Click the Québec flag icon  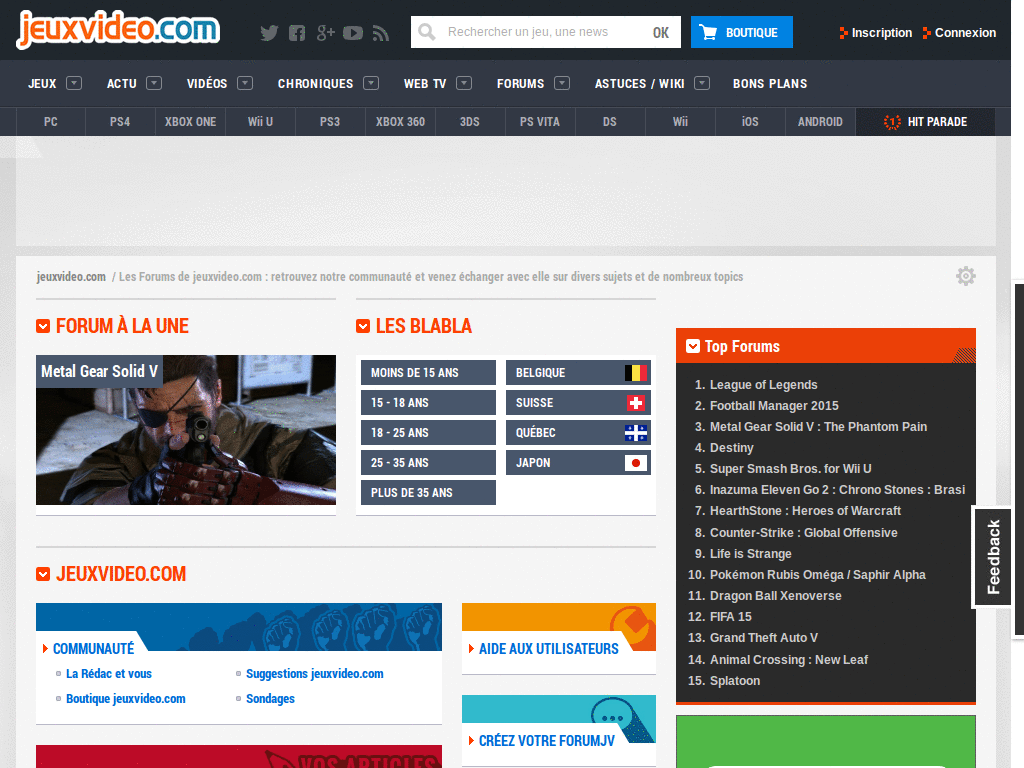pos(635,433)
